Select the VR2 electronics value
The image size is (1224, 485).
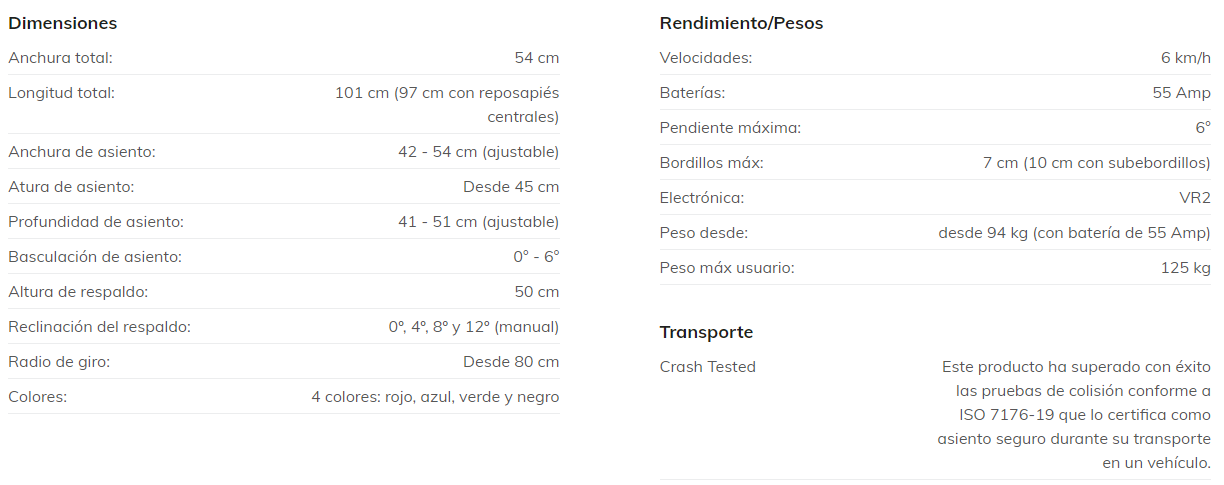click(x=1195, y=198)
